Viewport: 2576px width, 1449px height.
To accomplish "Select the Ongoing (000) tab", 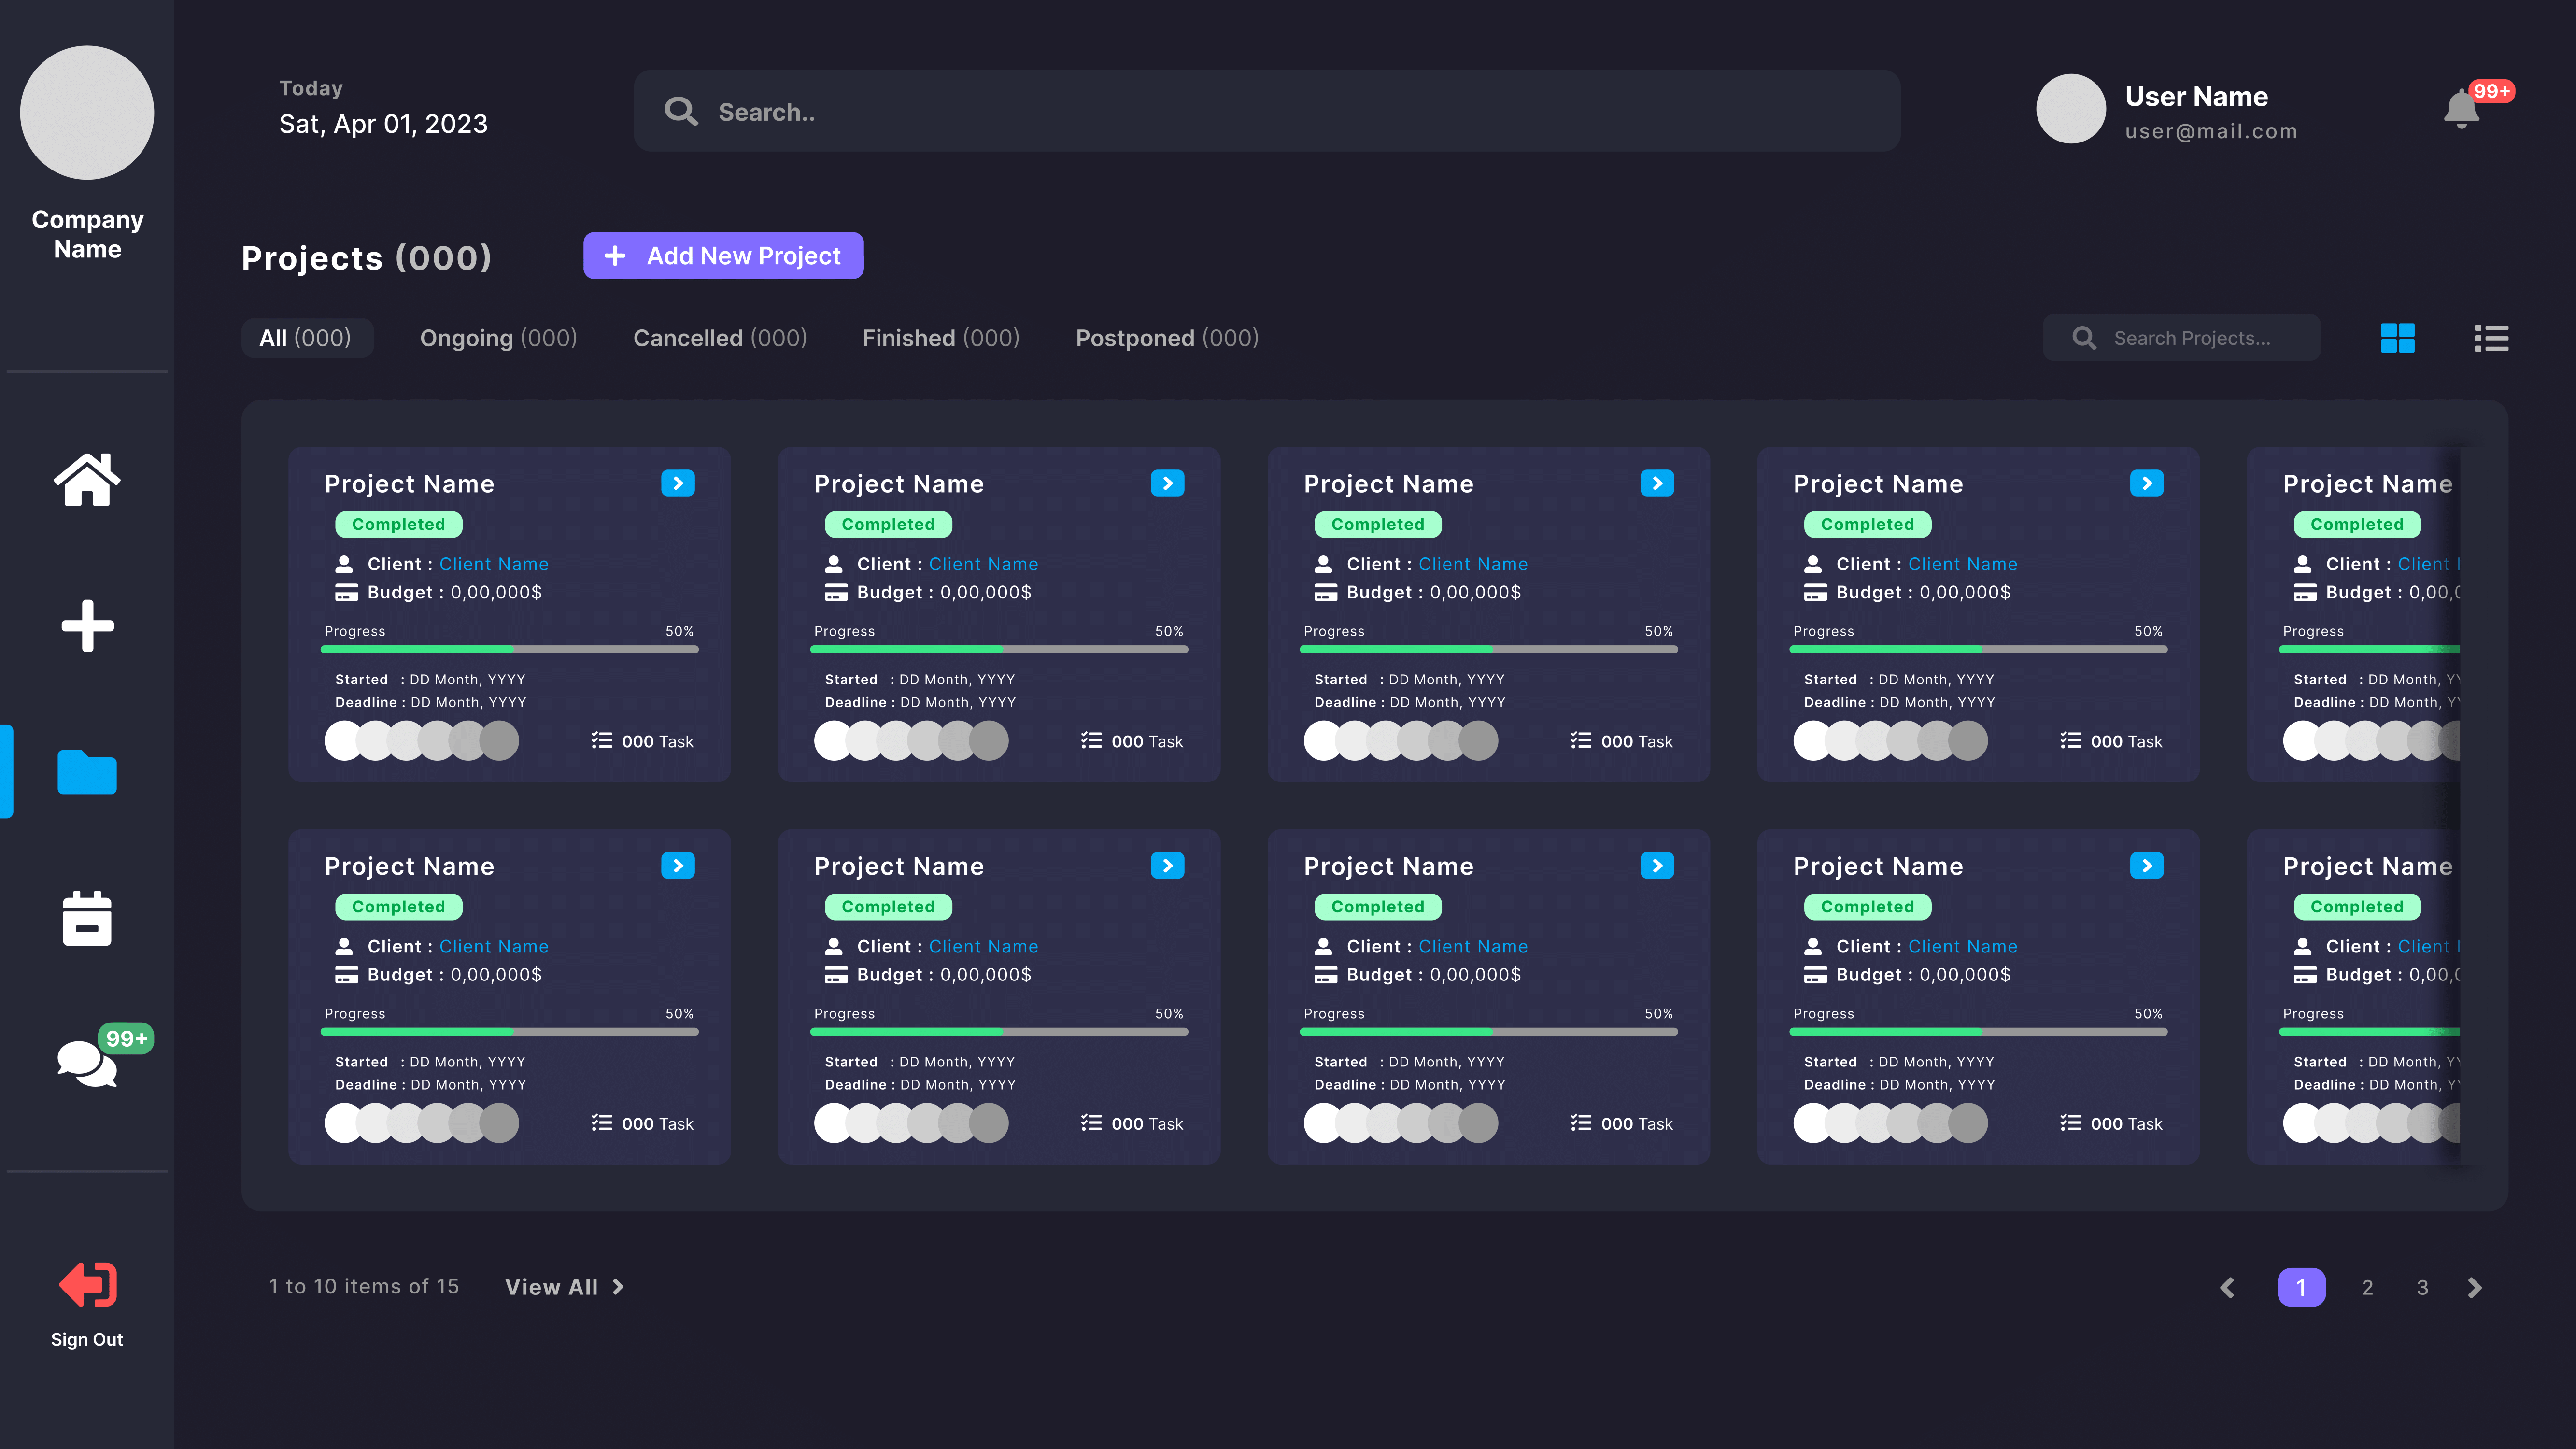I will coord(498,338).
